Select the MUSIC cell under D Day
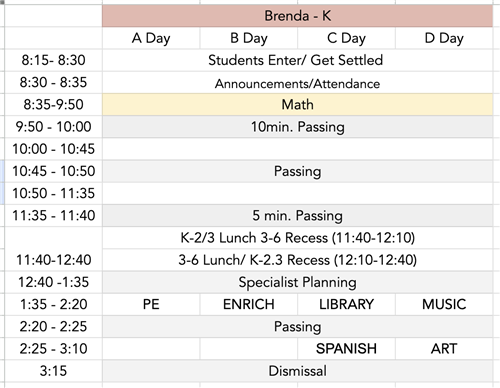500x388 pixels. (x=444, y=304)
